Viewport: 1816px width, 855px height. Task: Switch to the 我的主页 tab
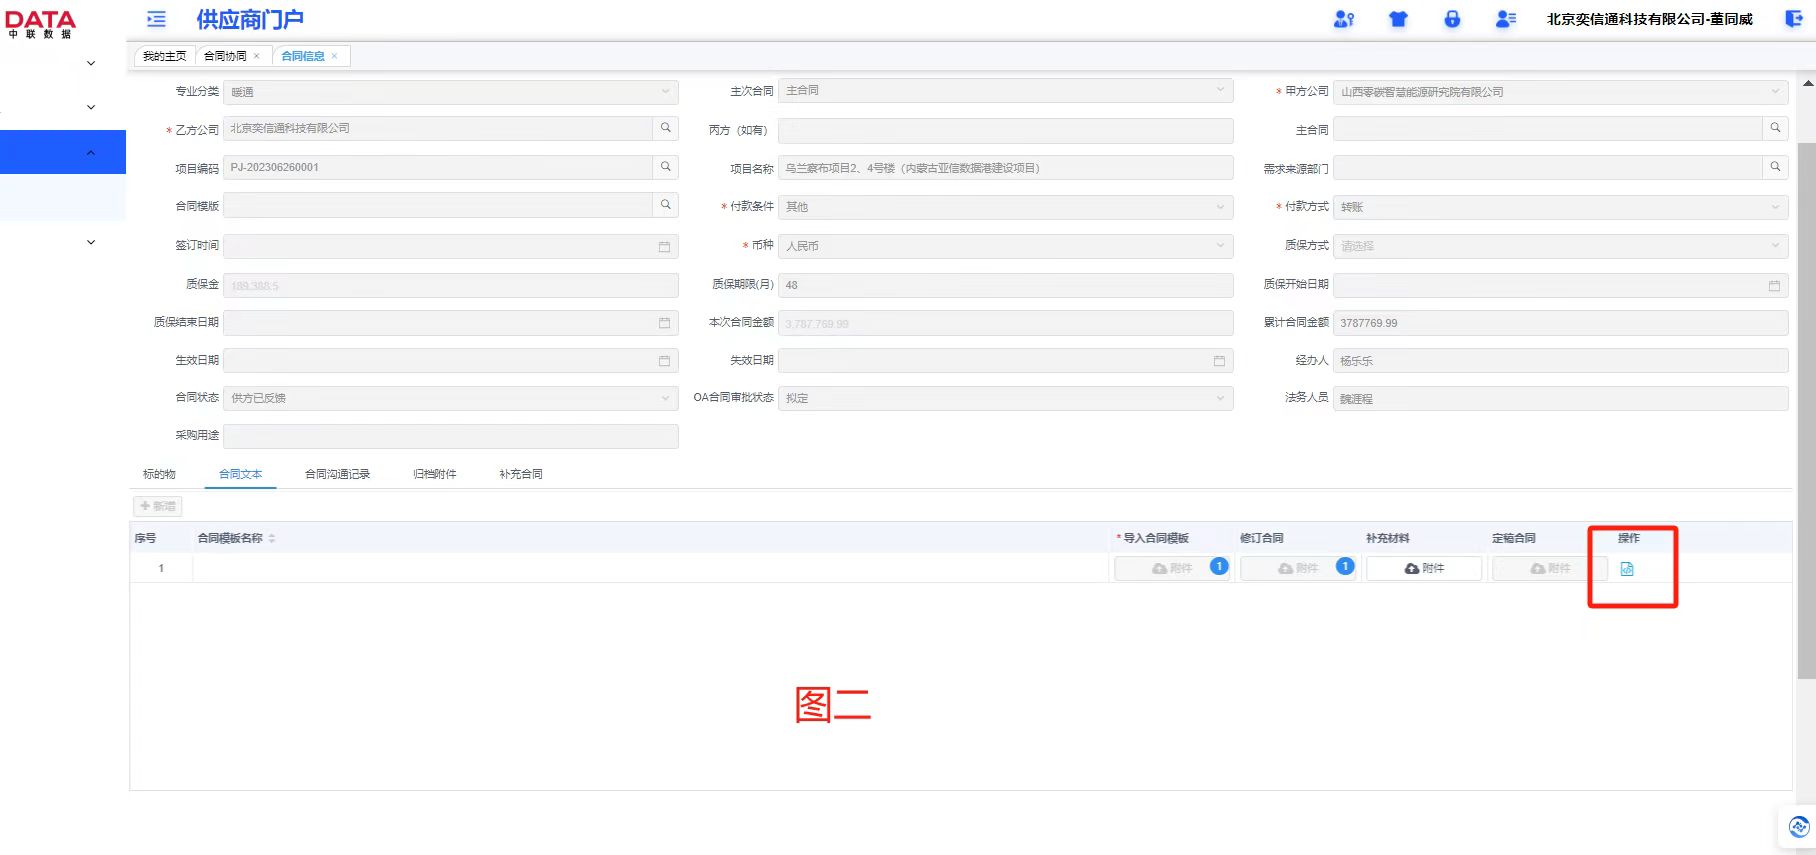tap(164, 56)
